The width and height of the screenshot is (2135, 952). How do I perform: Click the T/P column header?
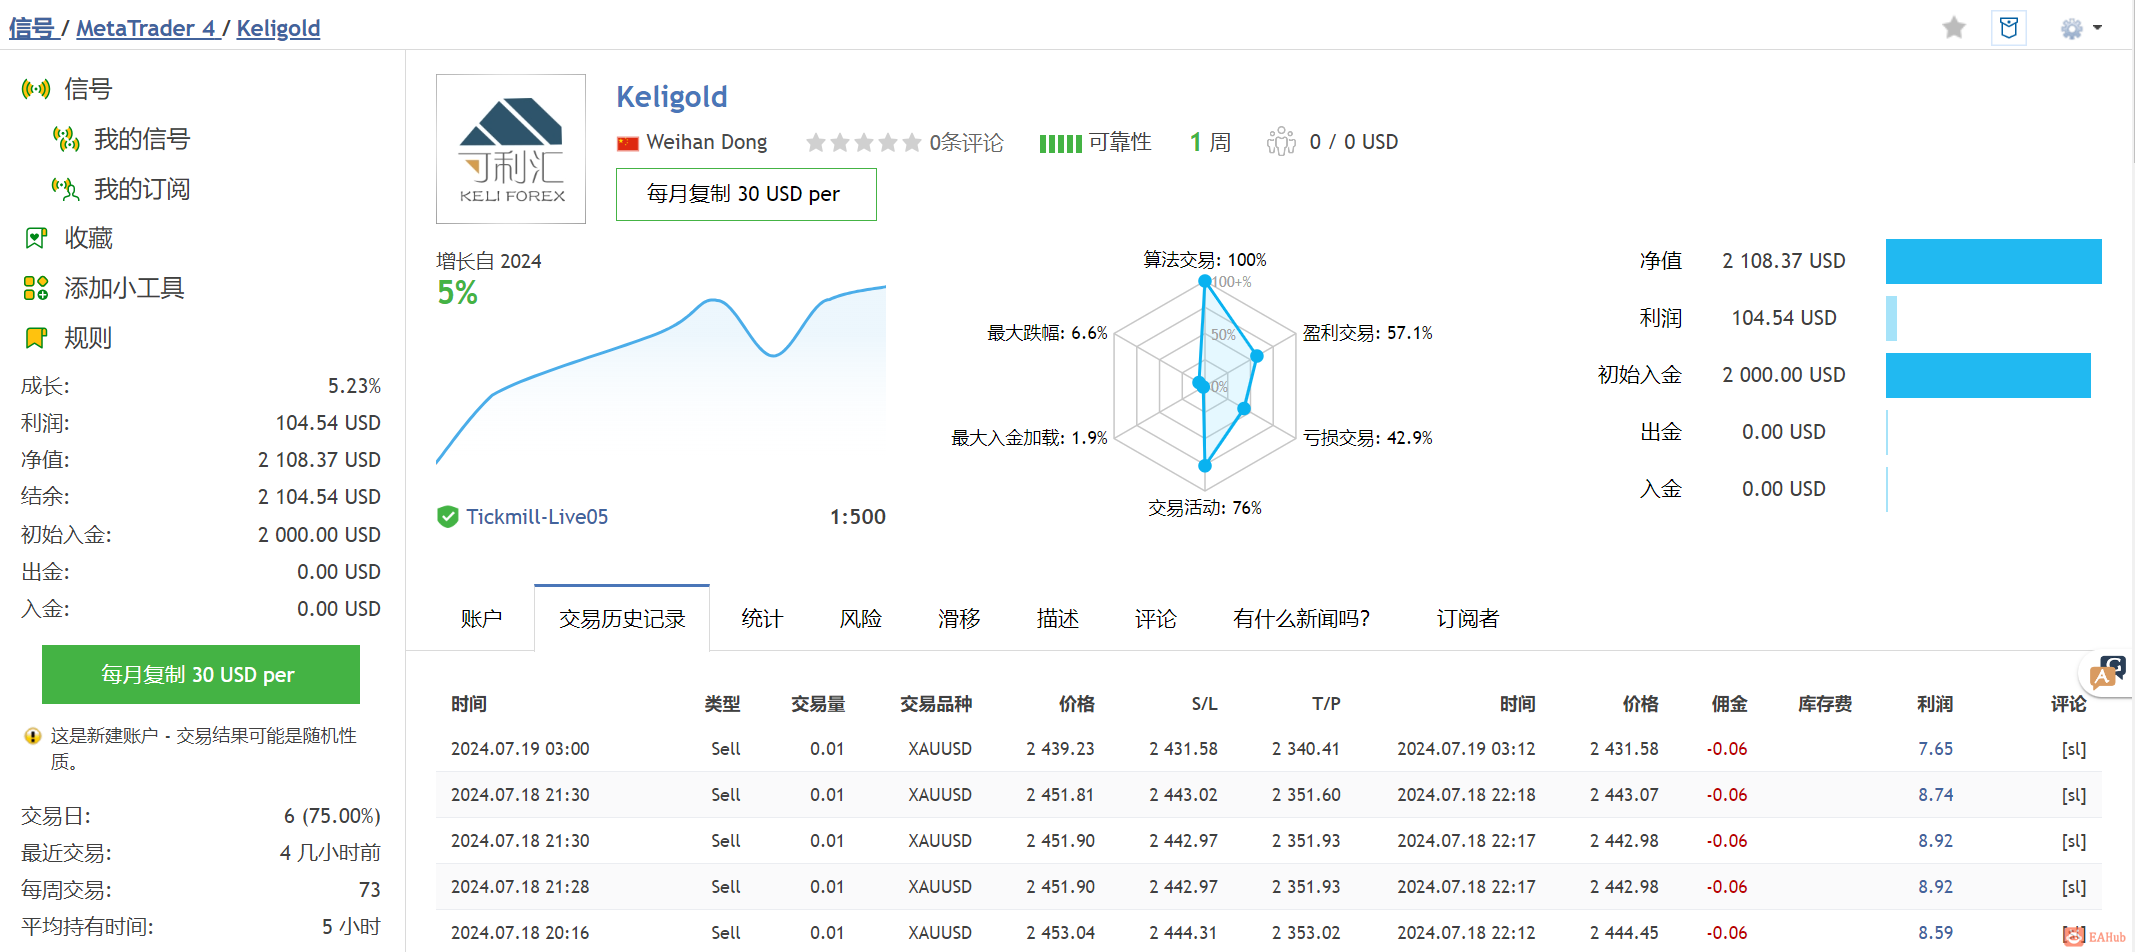point(1327,704)
